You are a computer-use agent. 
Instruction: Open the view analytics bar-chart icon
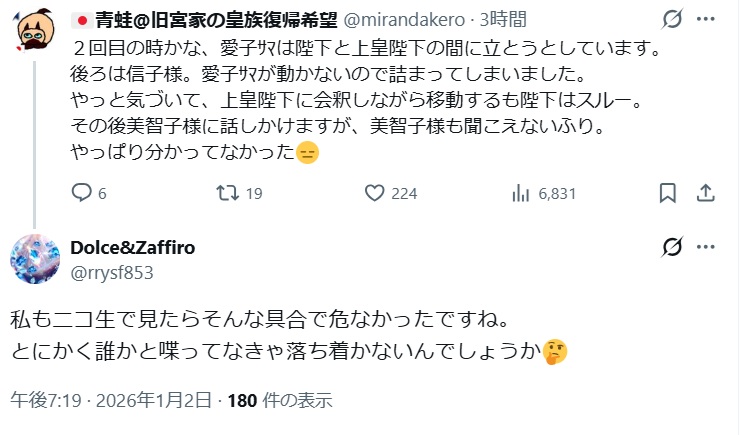coord(520,192)
